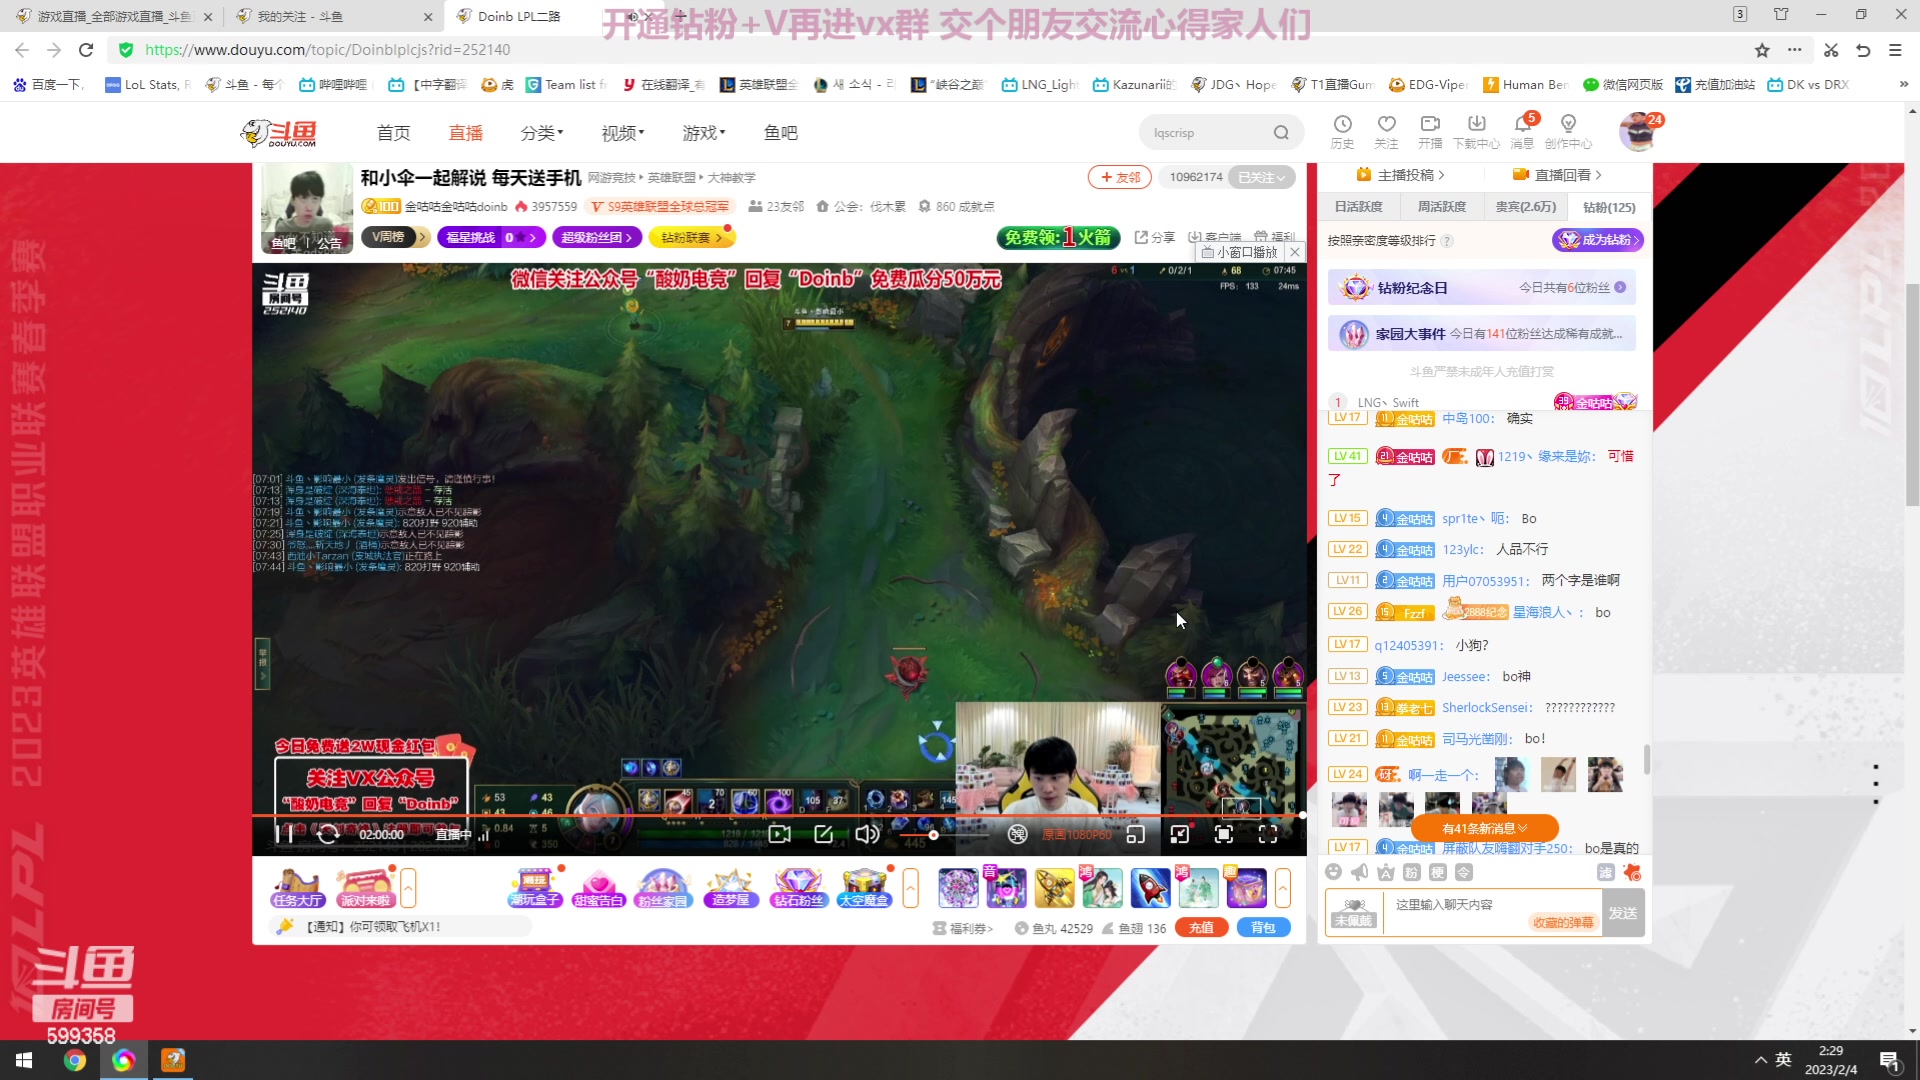
Task: Toggle the picture-in-picture icon in player
Action: click(1180, 834)
